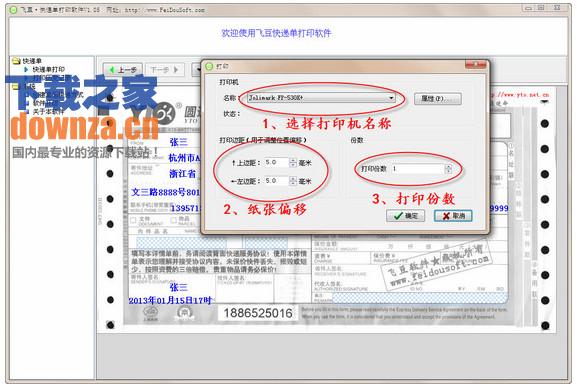577x384 pixels.
Task: Maximize the main application window
Action: pyautogui.click(x=541, y=7)
